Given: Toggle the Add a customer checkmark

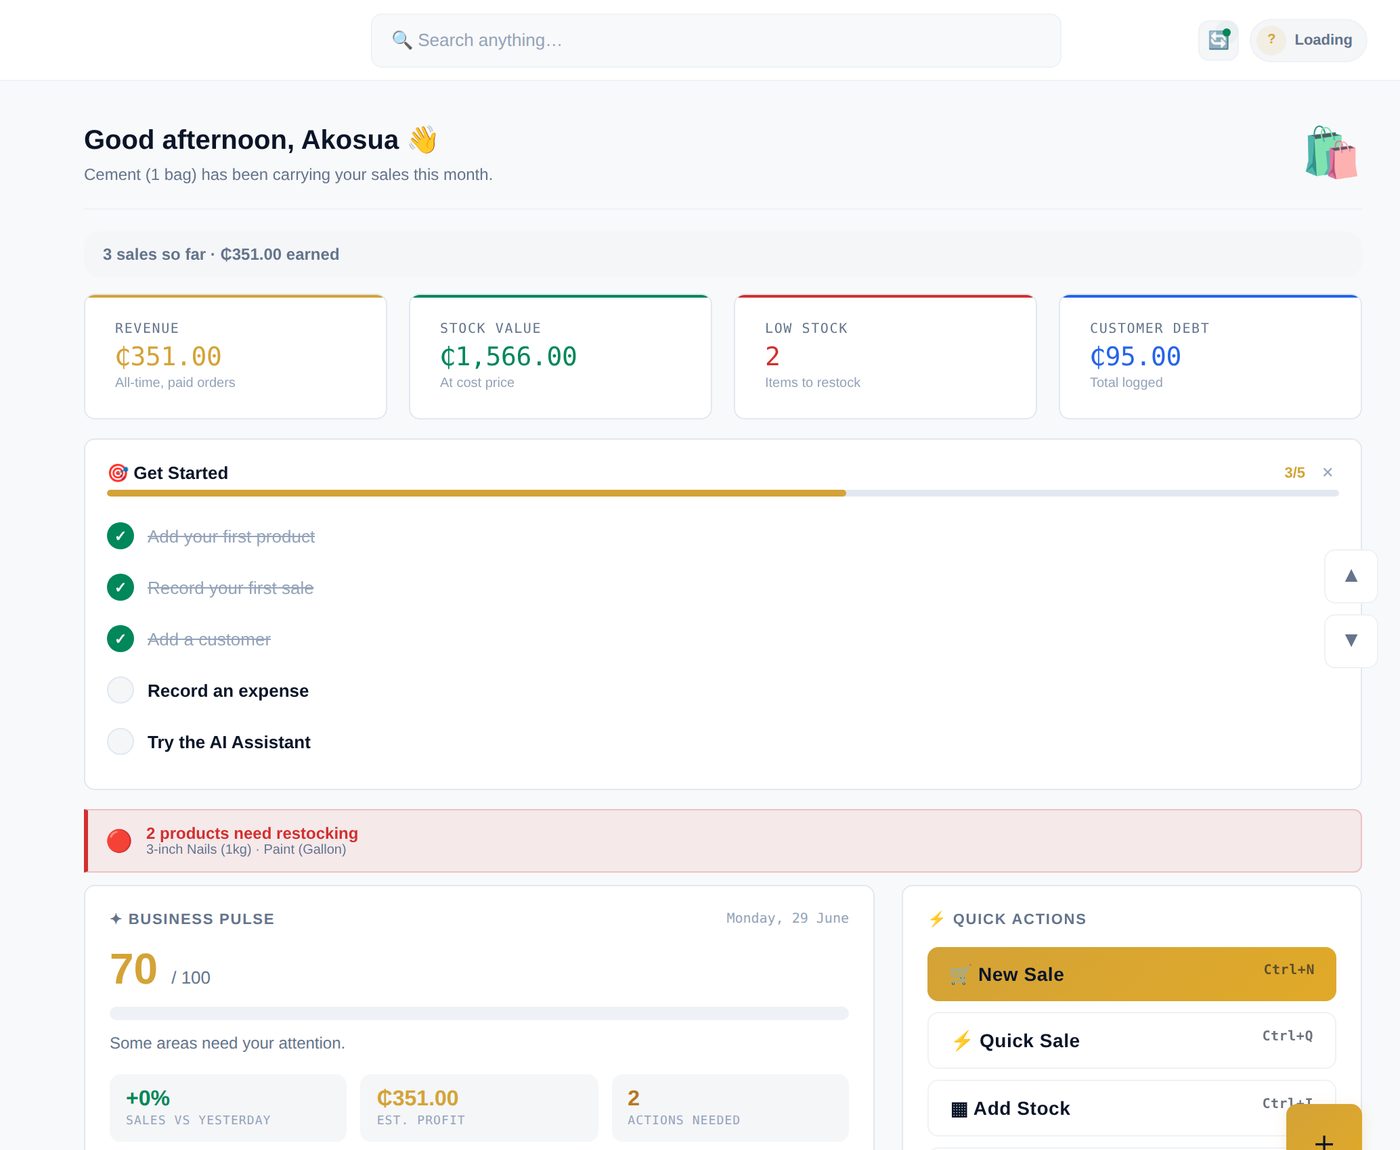Looking at the screenshot, I should pos(120,638).
